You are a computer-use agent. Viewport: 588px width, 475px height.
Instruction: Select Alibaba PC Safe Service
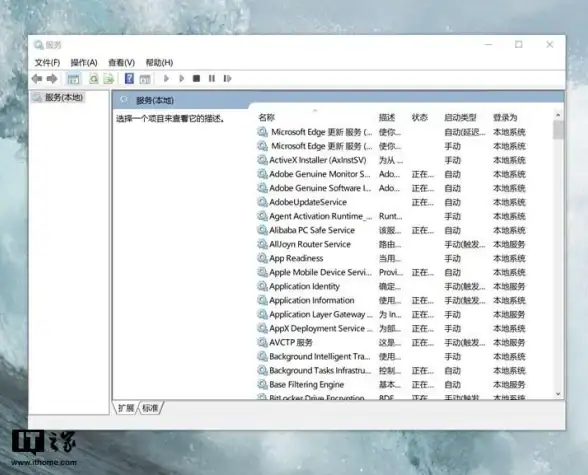click(x=391, y=230)
